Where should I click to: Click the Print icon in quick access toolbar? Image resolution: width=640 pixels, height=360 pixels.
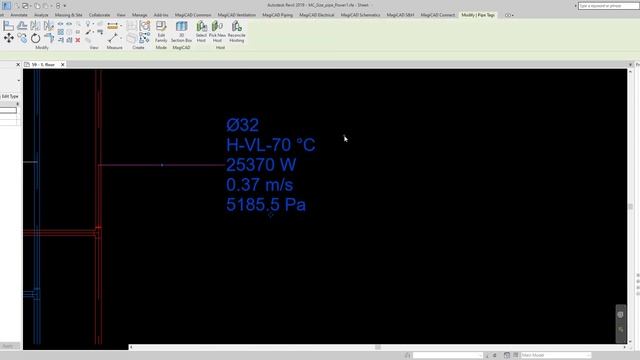58,6
